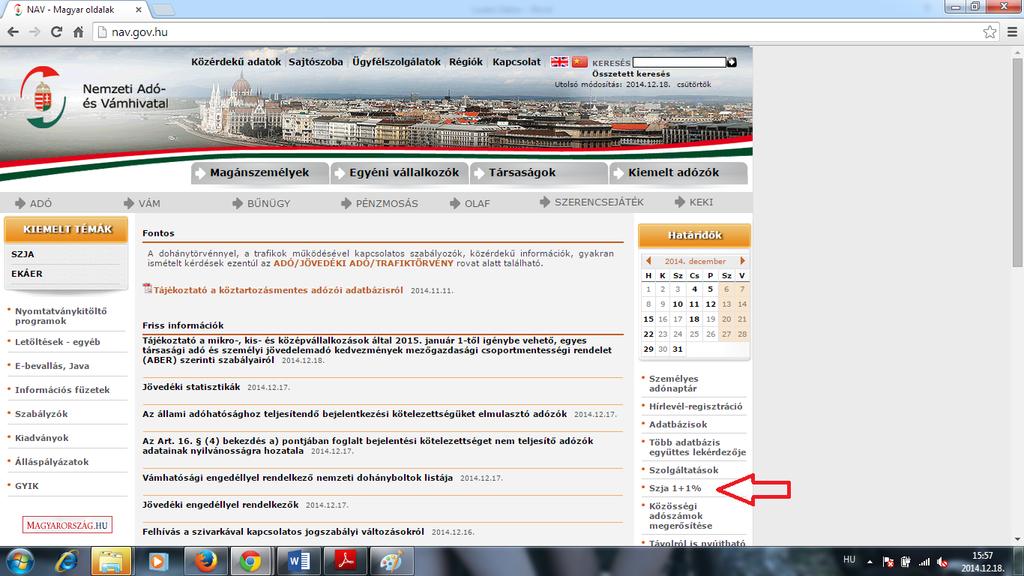Open the Chrome menu icon
Screen dimensions: 1024x576
pos(1012,32)
